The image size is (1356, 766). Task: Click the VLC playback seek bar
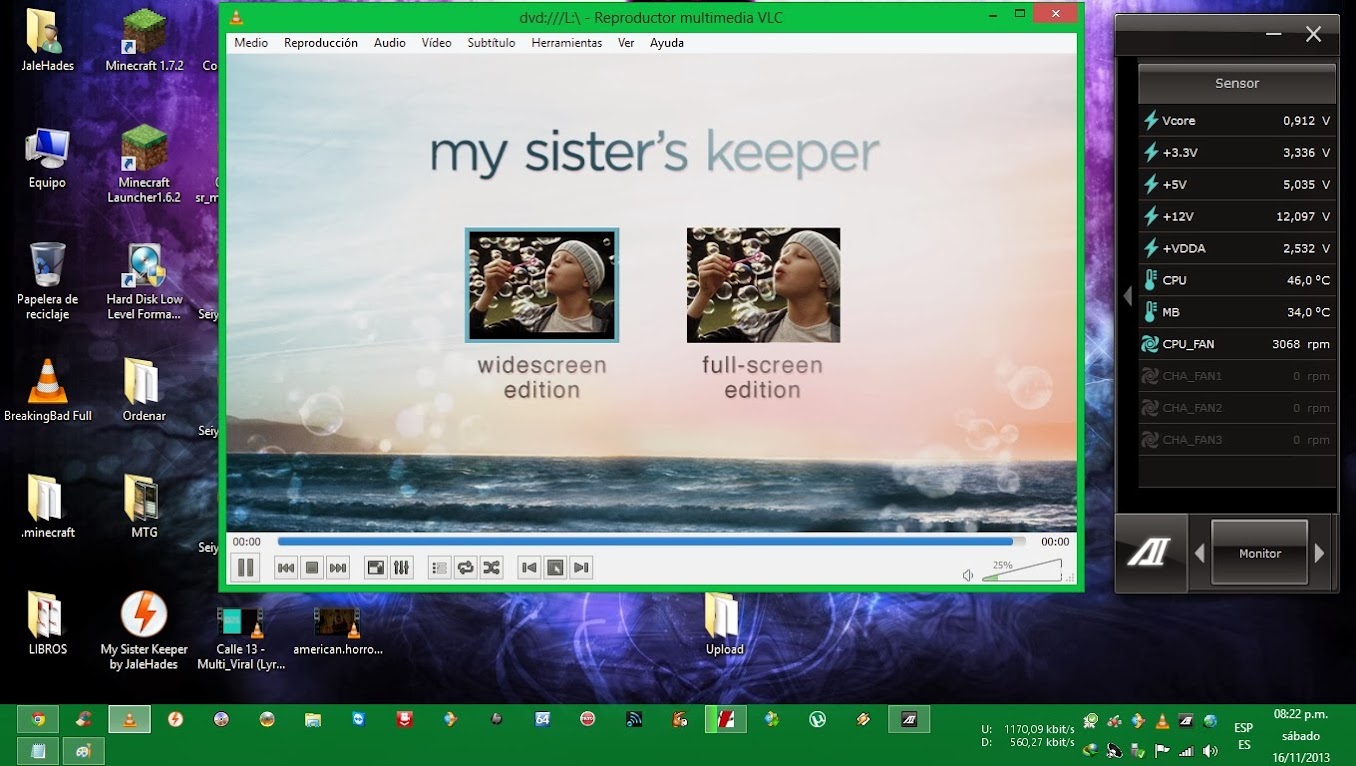[651, 542]
